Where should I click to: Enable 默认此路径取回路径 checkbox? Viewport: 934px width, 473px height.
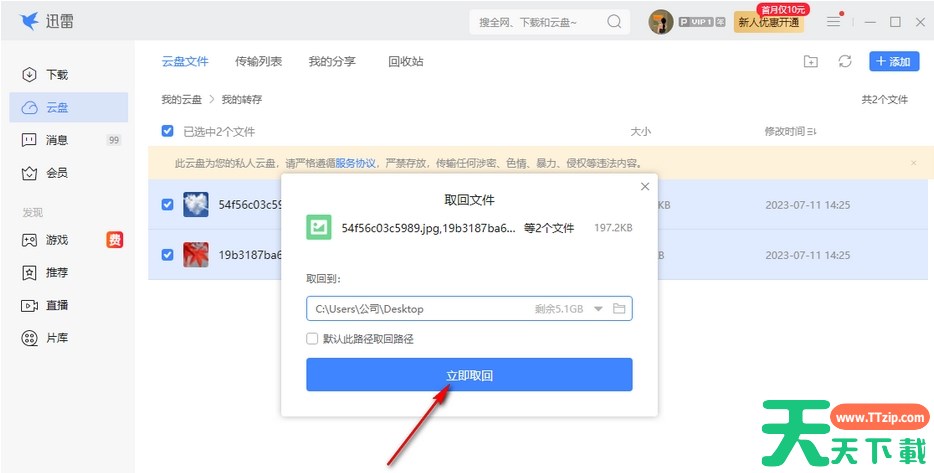(312, 338)
